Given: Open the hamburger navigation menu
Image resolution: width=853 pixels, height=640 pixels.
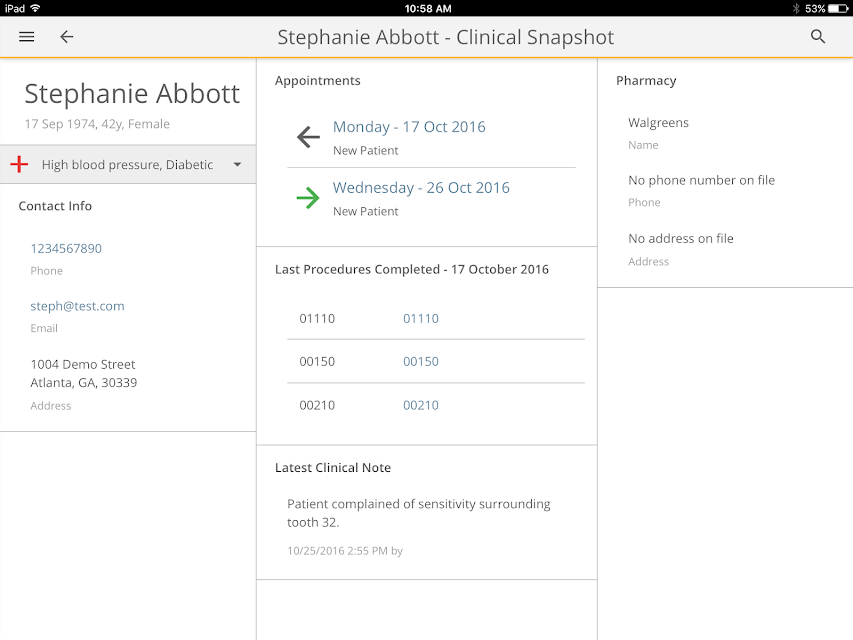Looking at the screenshot, I should [27, 36].
